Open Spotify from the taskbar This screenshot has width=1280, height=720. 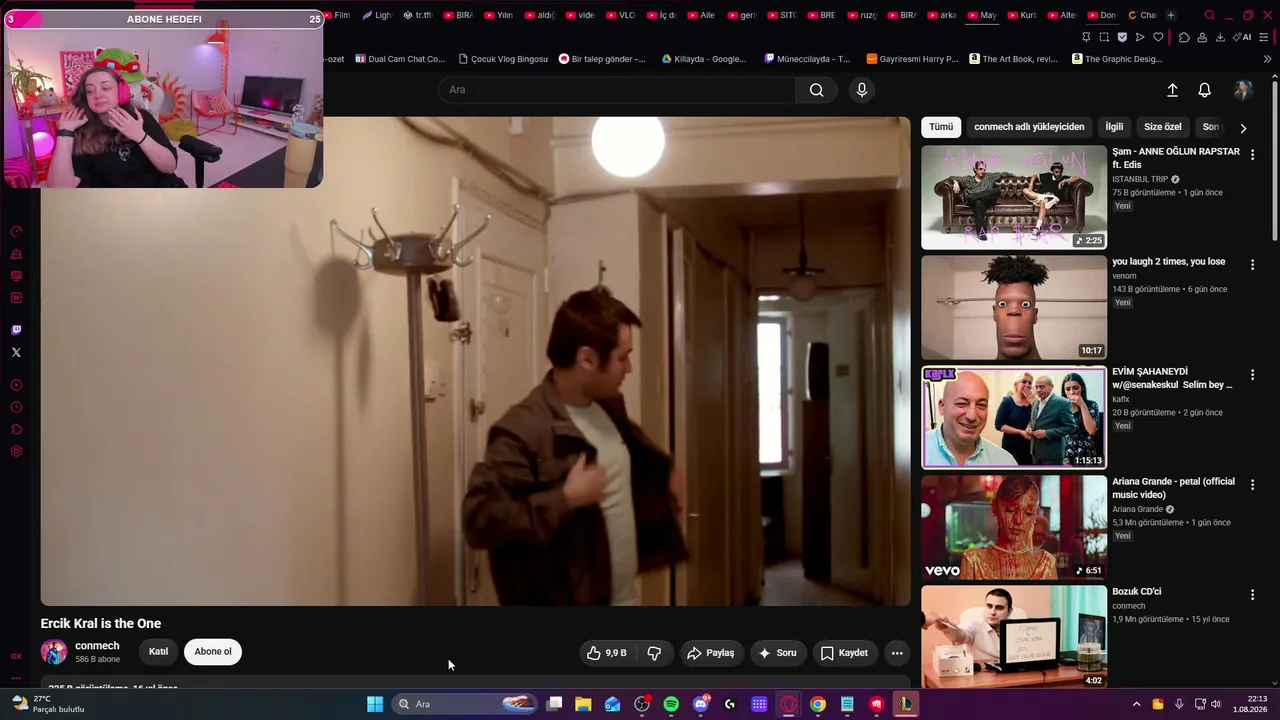pyautogui.click(x=671, y=704)
